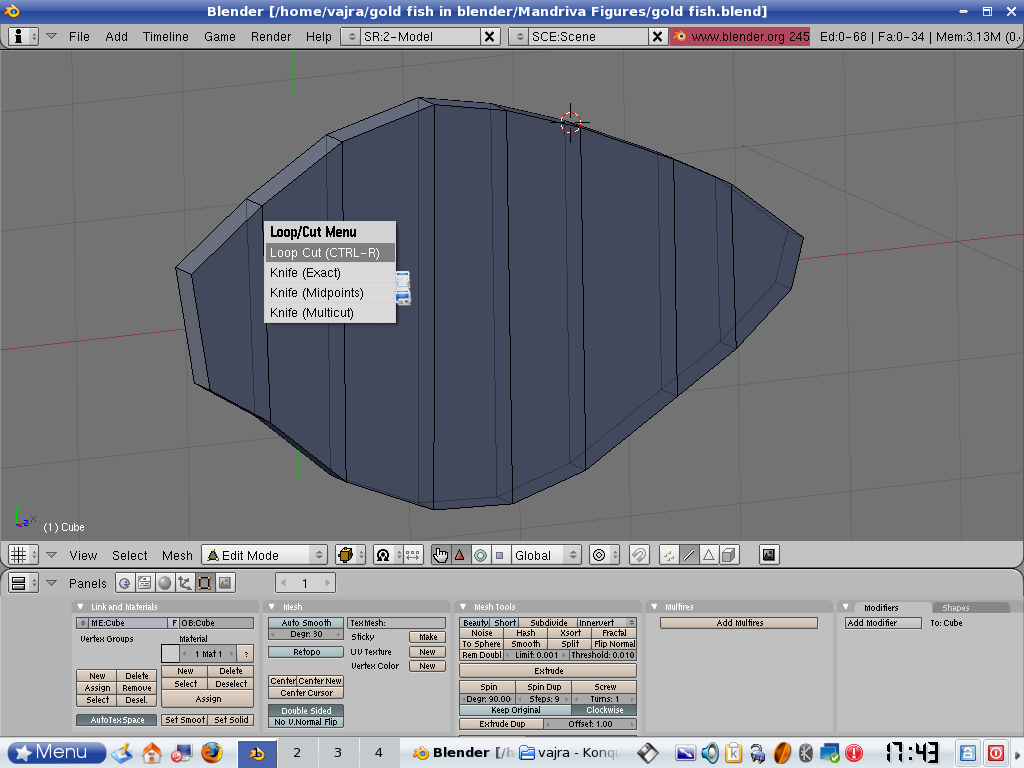Toggle the Auto Smooth option
1024x768 pixels.
(306, 623)
